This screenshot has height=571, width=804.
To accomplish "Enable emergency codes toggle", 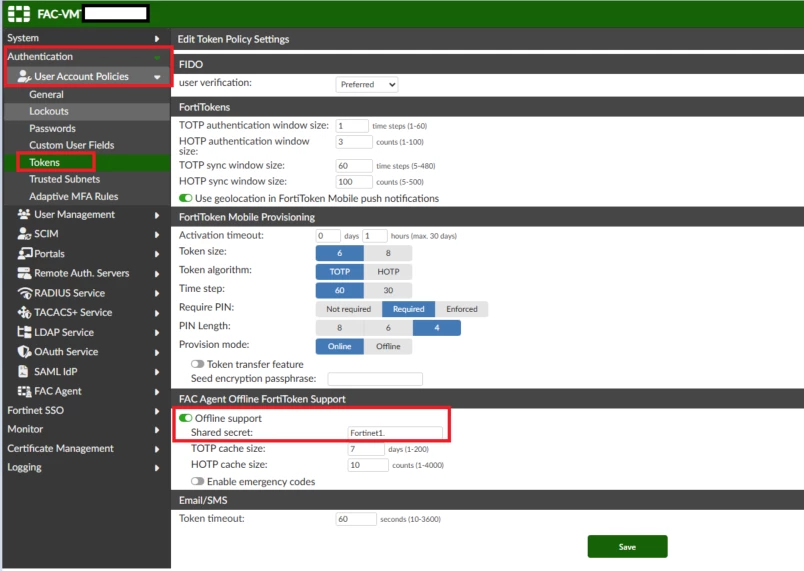I will coord(197,481).
